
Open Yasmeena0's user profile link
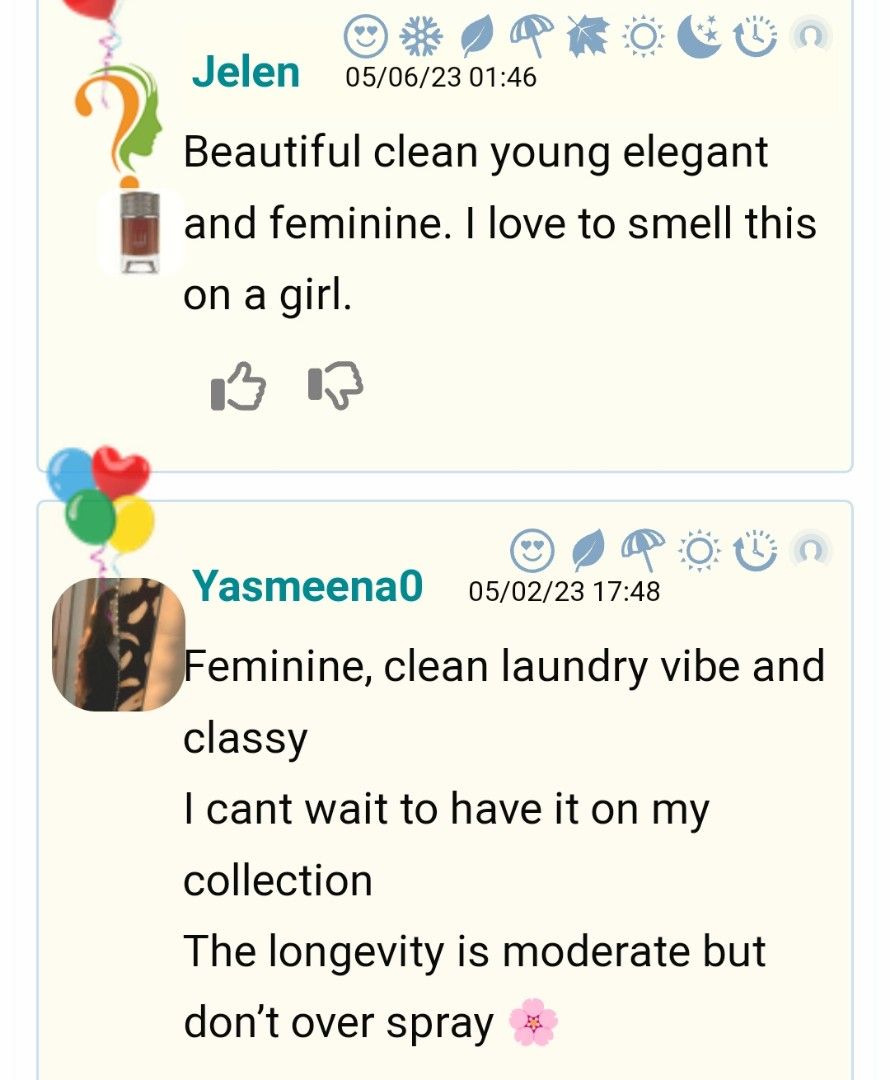308,587
